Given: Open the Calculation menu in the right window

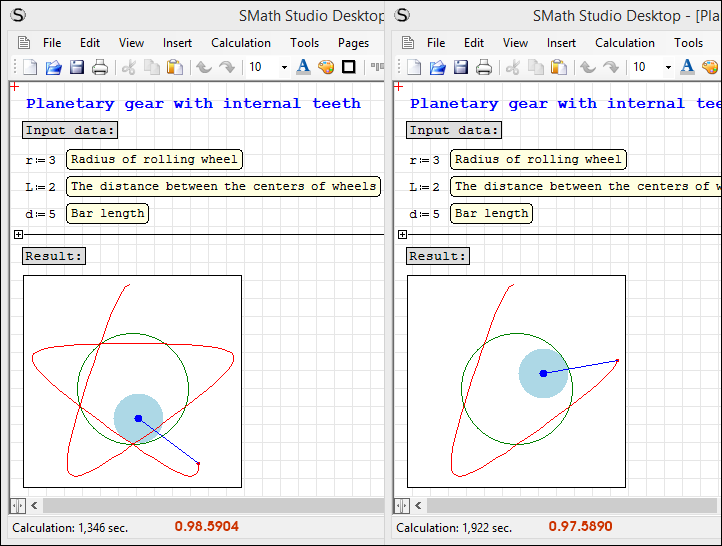Looking at the screenshot, I should tap(625, 43).
